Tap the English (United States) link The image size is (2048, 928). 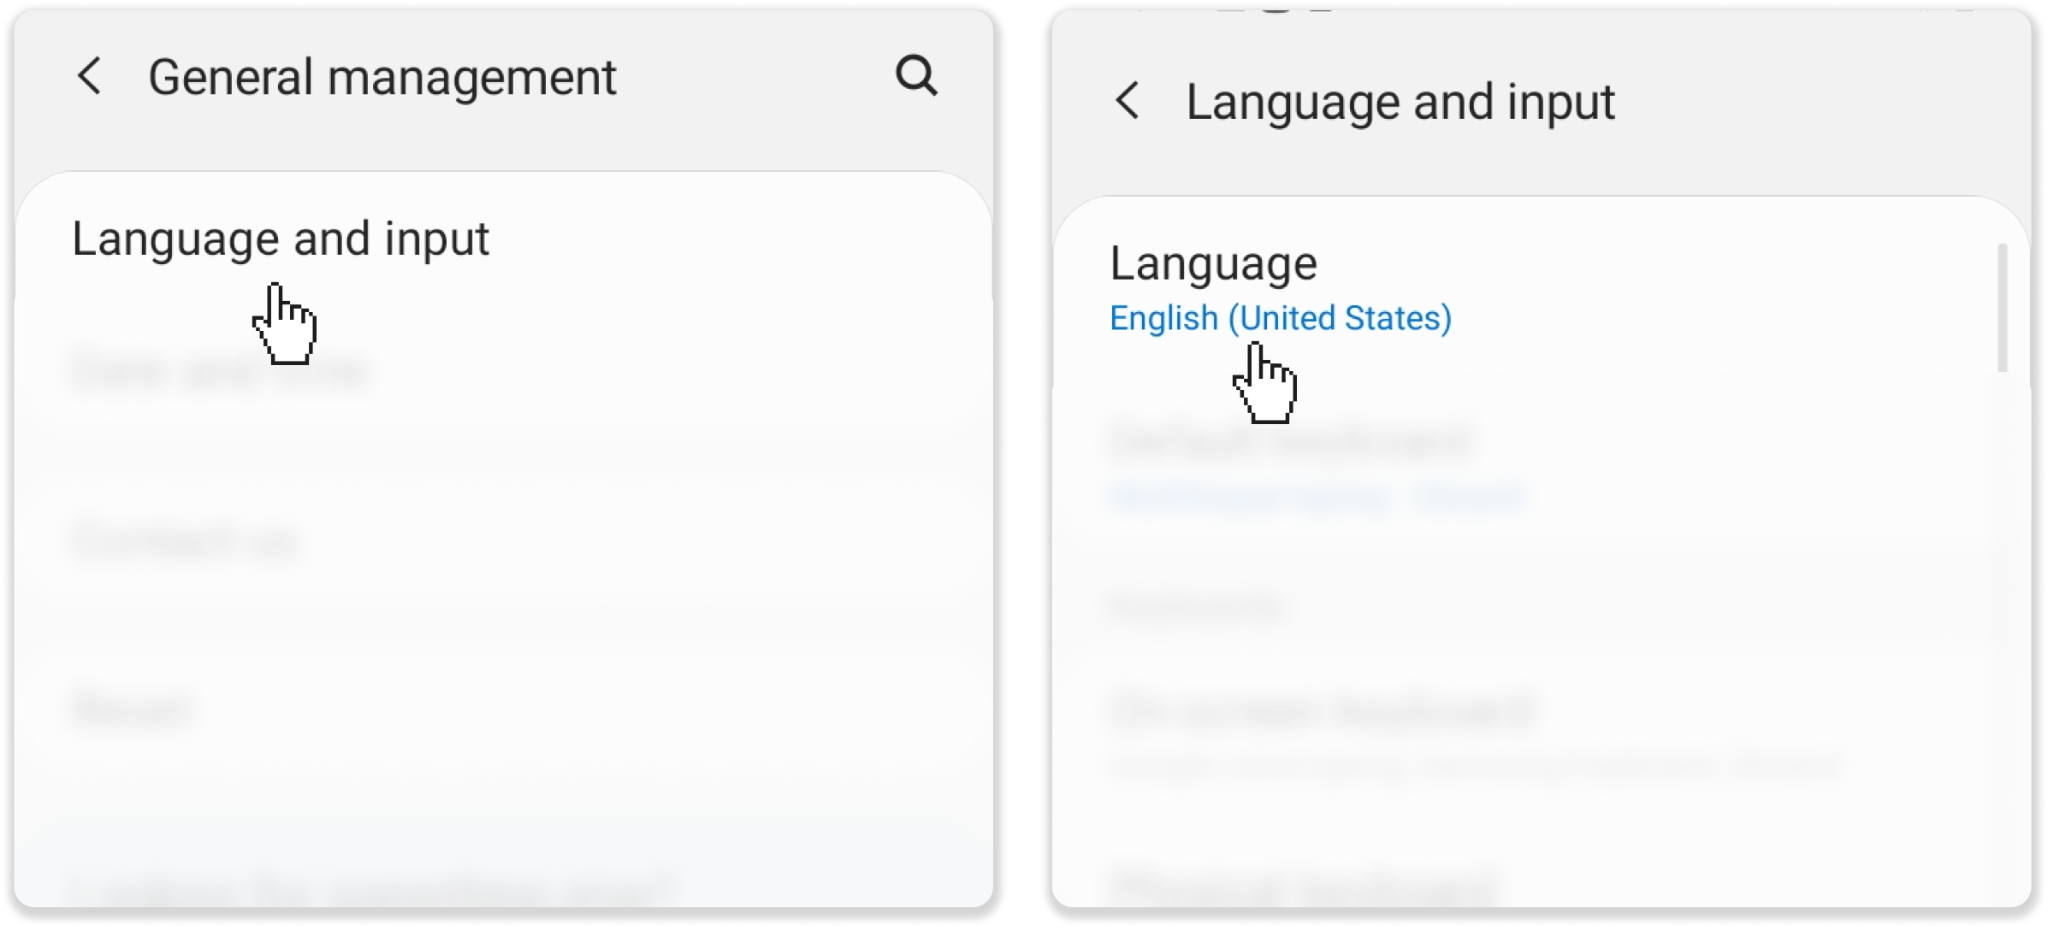click(x=1280, y=318)
